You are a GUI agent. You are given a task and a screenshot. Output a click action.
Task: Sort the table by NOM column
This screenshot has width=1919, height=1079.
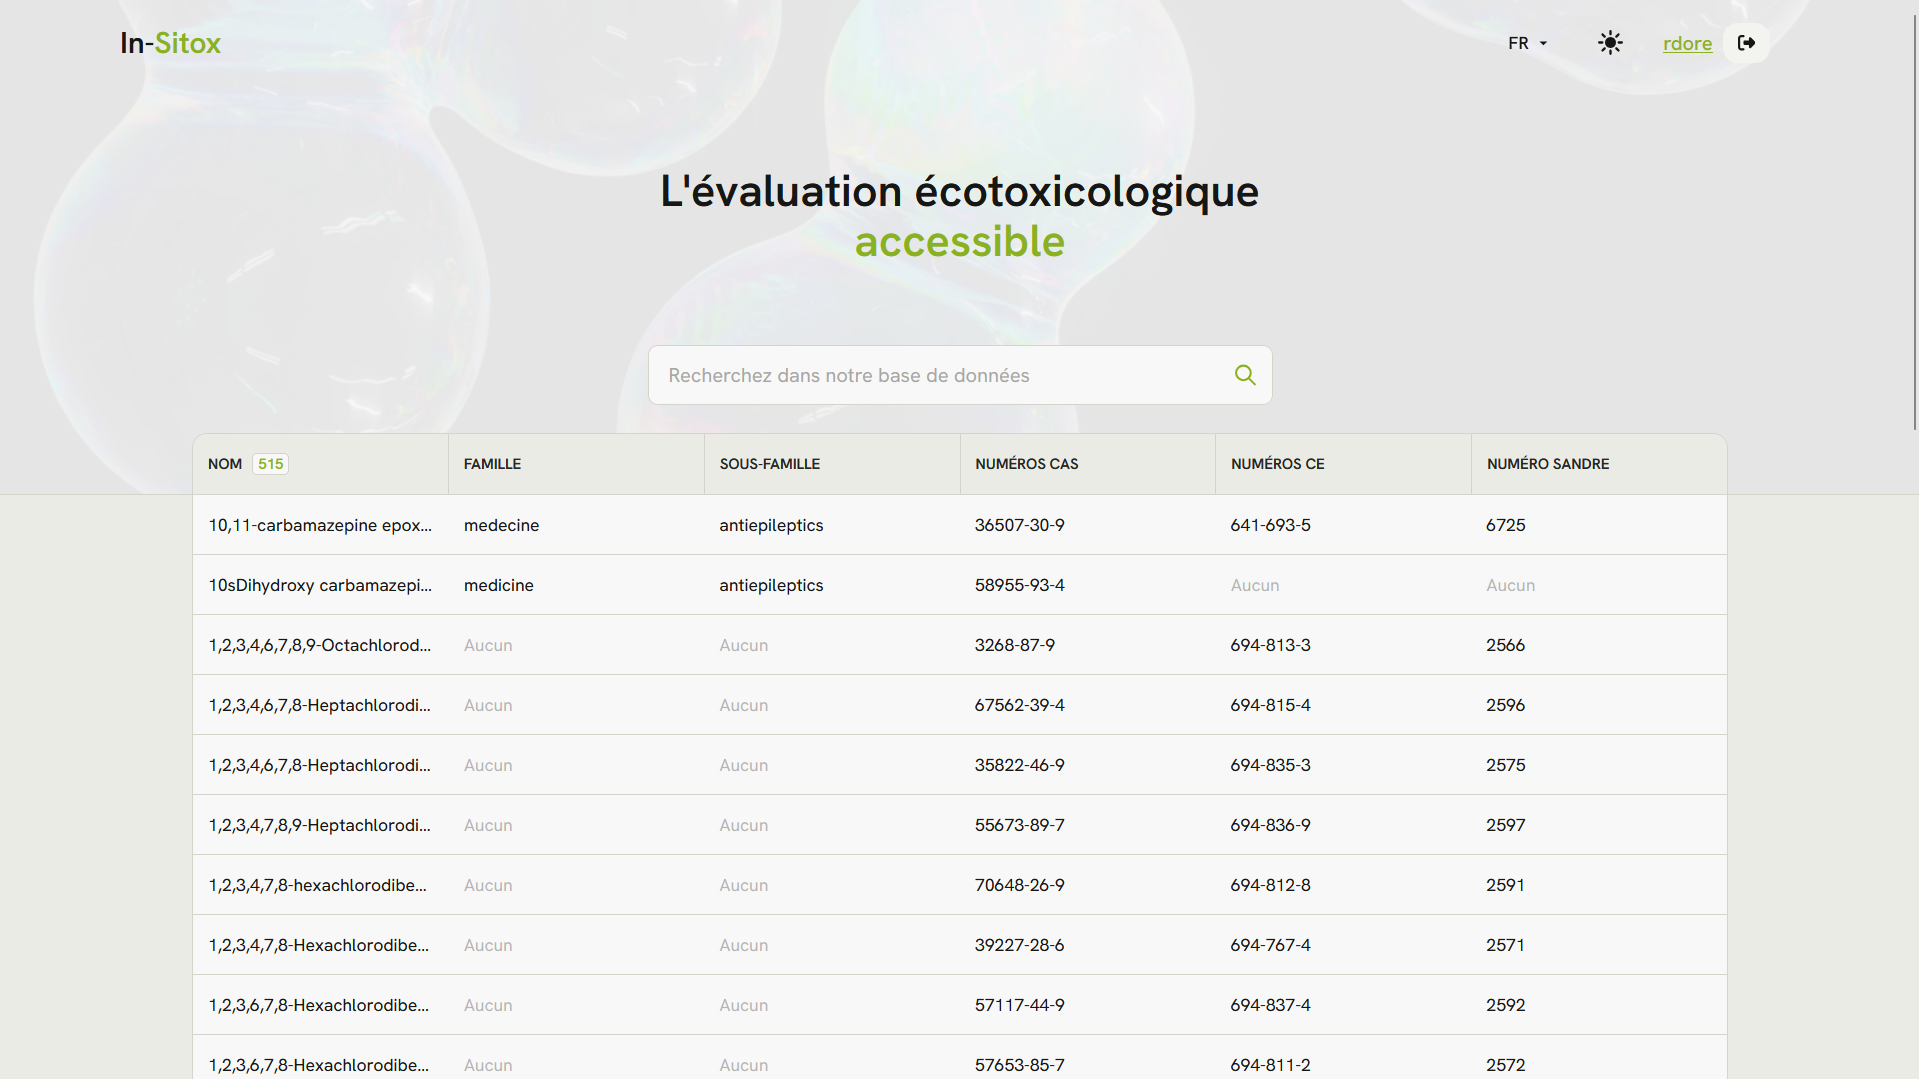[x=224, y=463]
